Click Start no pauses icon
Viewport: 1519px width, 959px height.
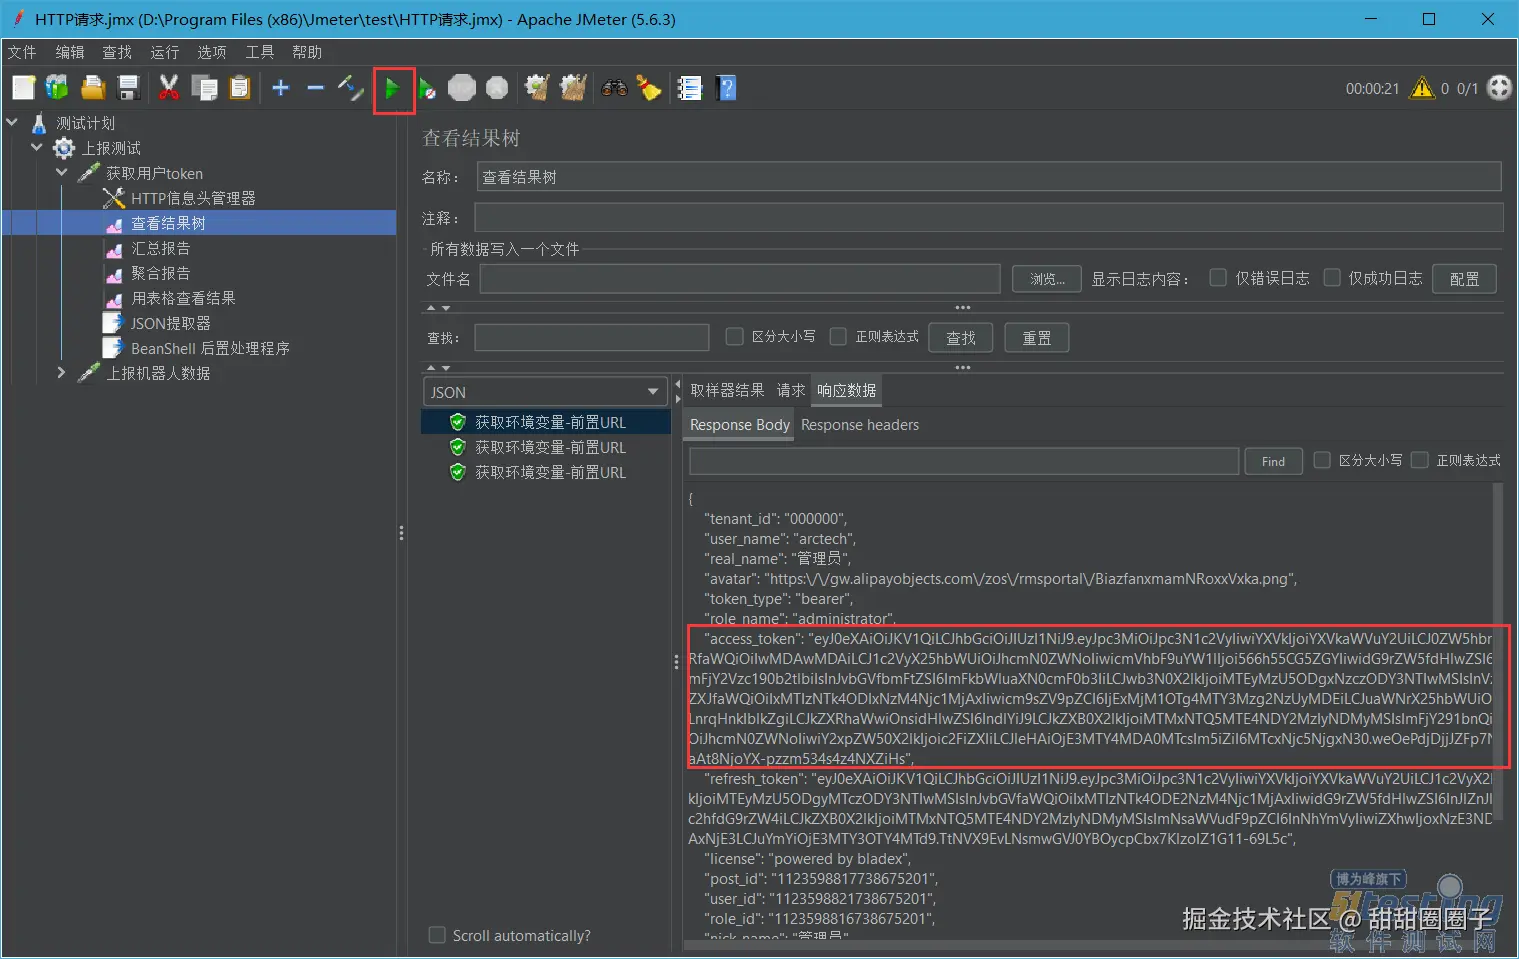point(427,89)
